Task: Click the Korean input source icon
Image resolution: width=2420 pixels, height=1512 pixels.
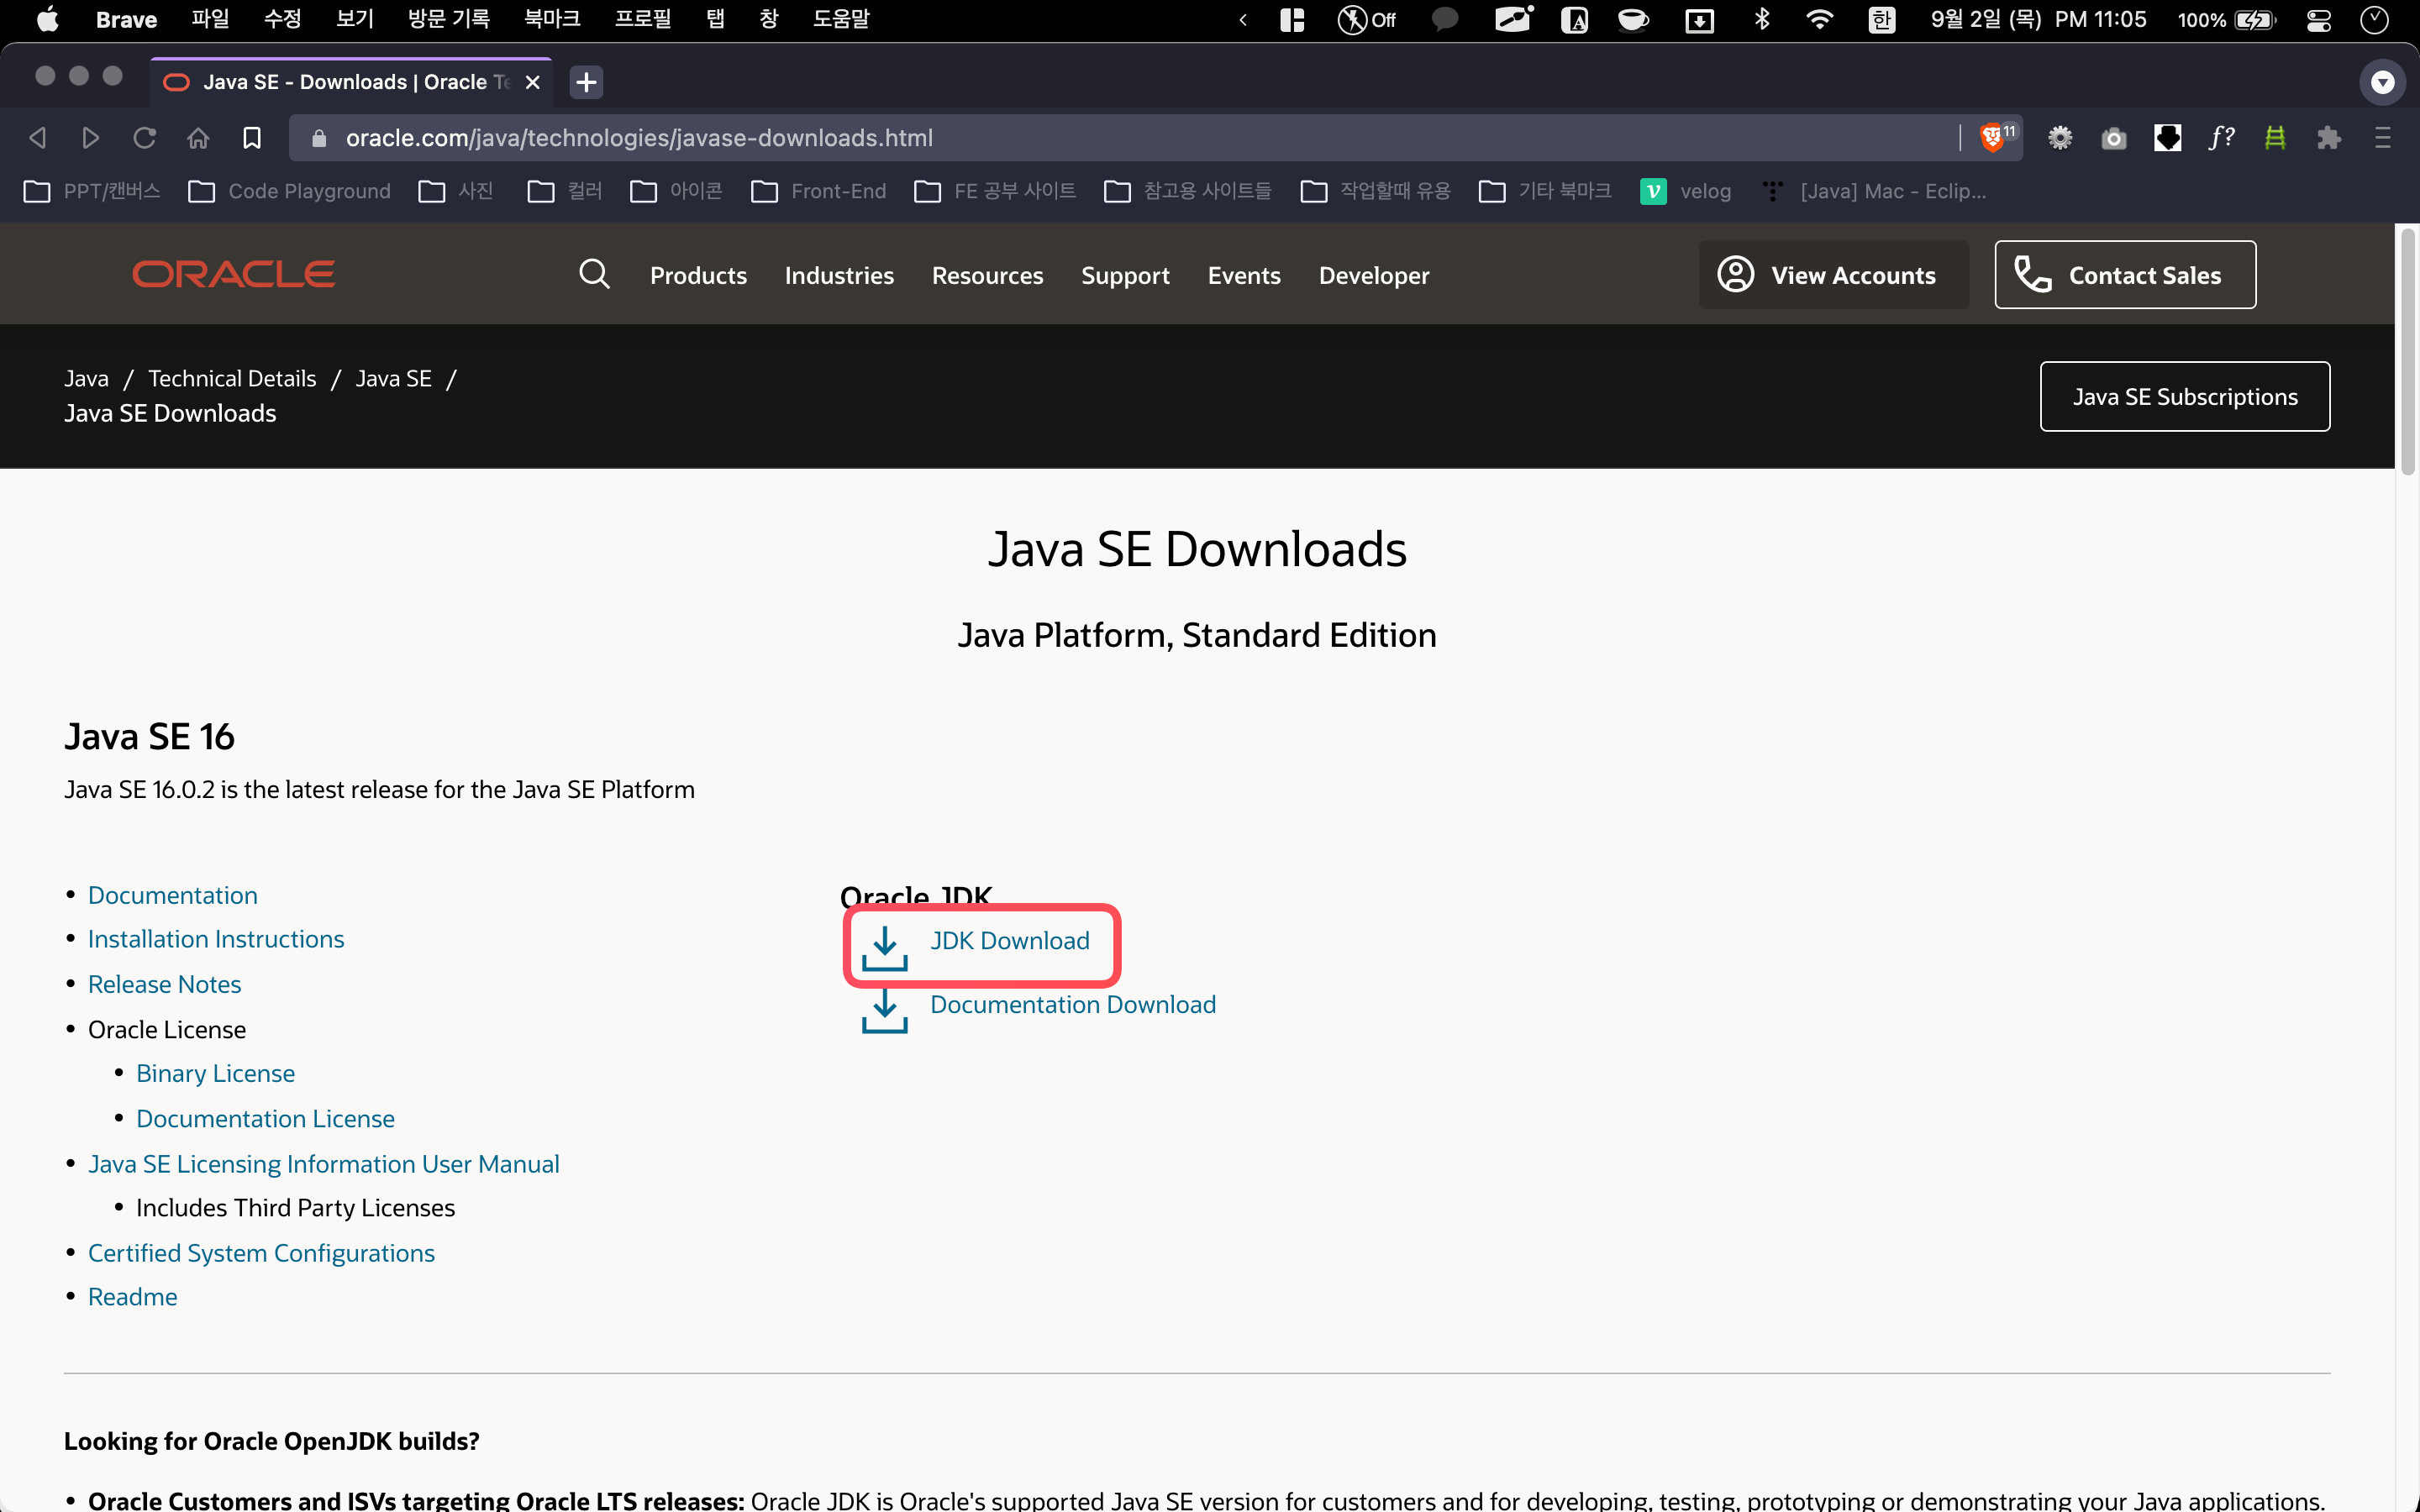Action: pos(1882,19)
